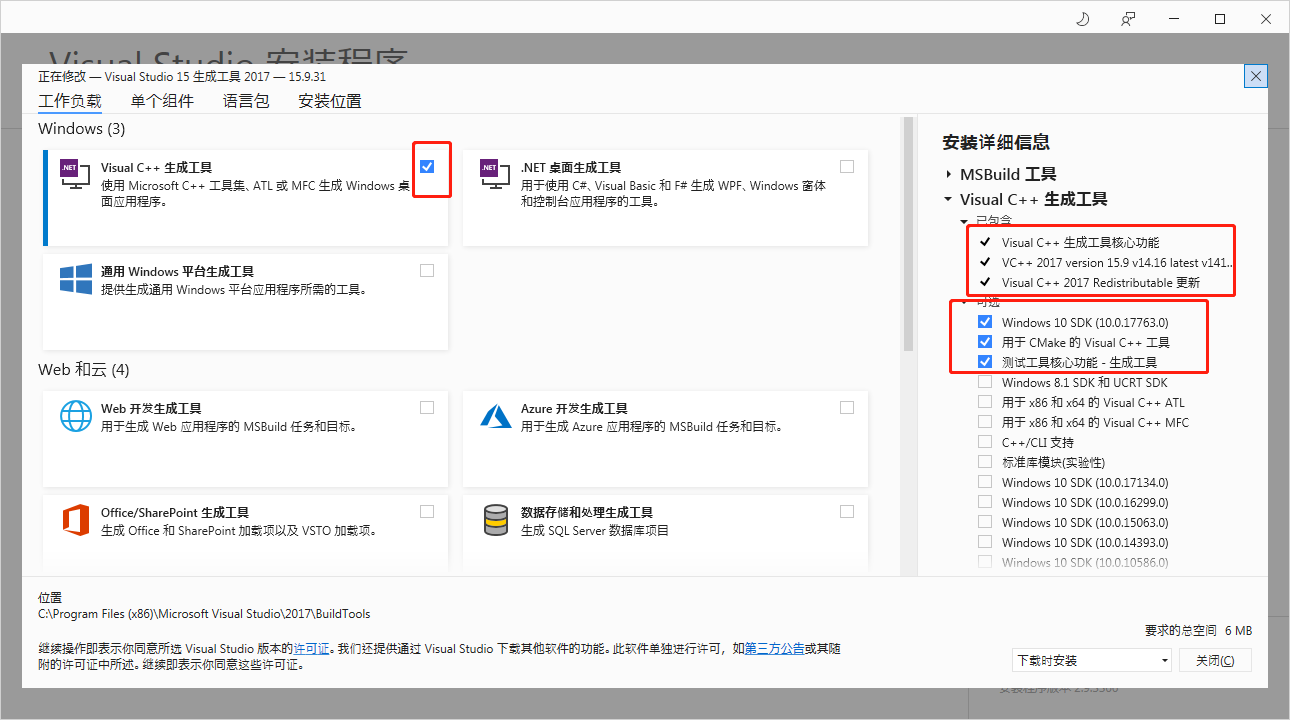The height and width of the screenshot is (720, 1290).
Task: Select the 数据存储和处理生成工具 database icon
Action: click(x=494, y=518)
